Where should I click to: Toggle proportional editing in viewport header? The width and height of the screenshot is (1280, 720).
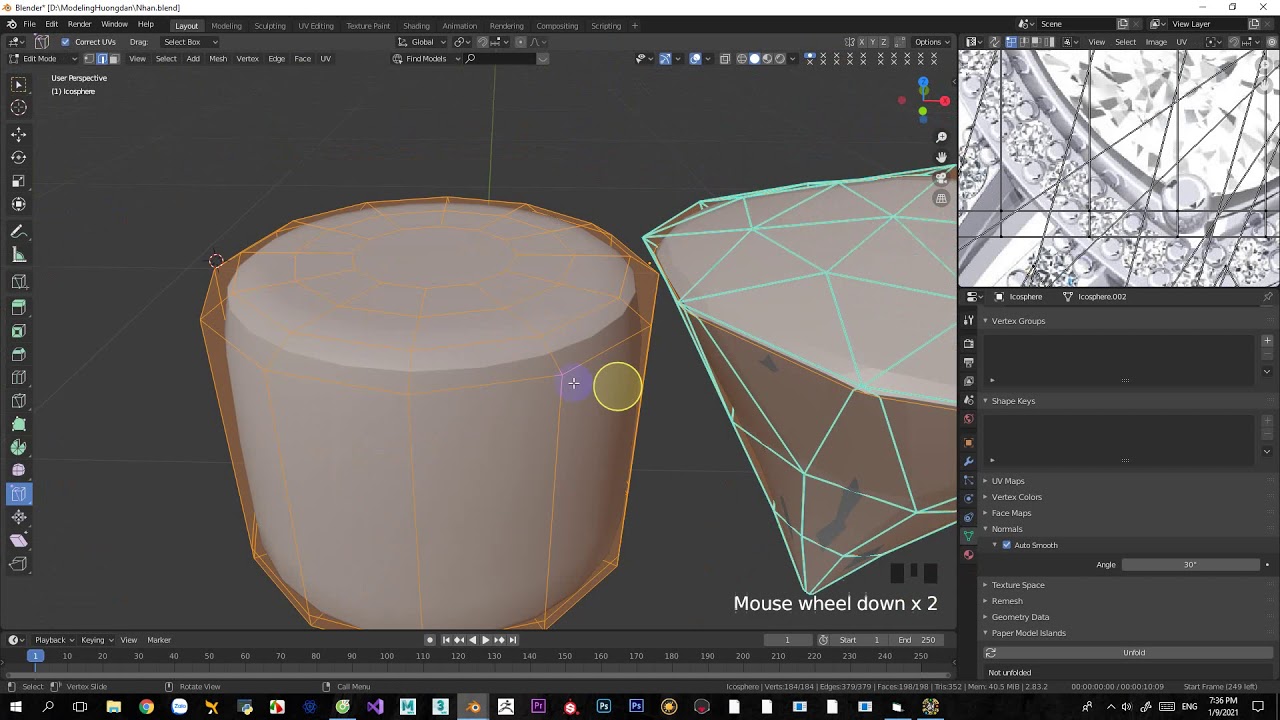pos(520,42)
